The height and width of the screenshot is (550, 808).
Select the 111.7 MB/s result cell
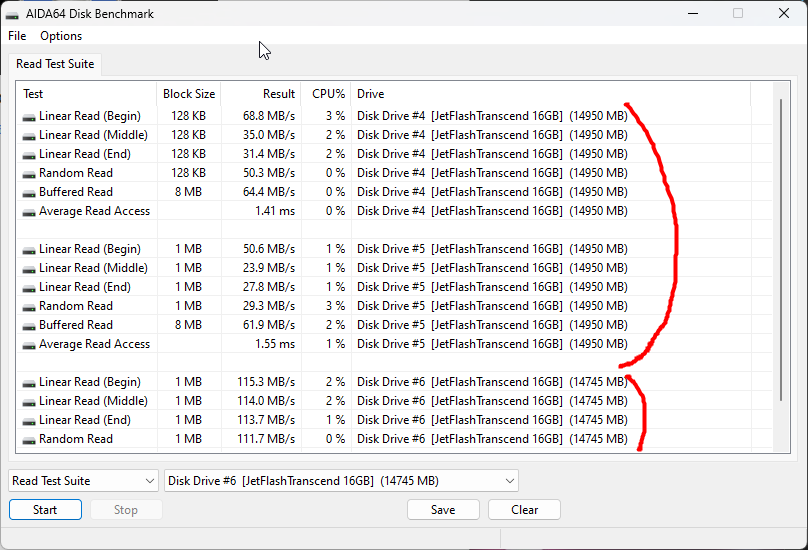point(266,439)
